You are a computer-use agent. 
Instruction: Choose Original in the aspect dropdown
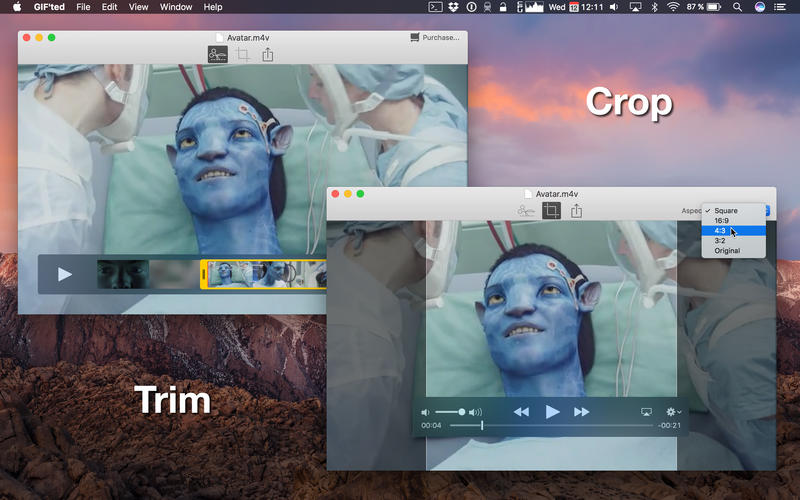pyautogui.click(x=727, y=251)
